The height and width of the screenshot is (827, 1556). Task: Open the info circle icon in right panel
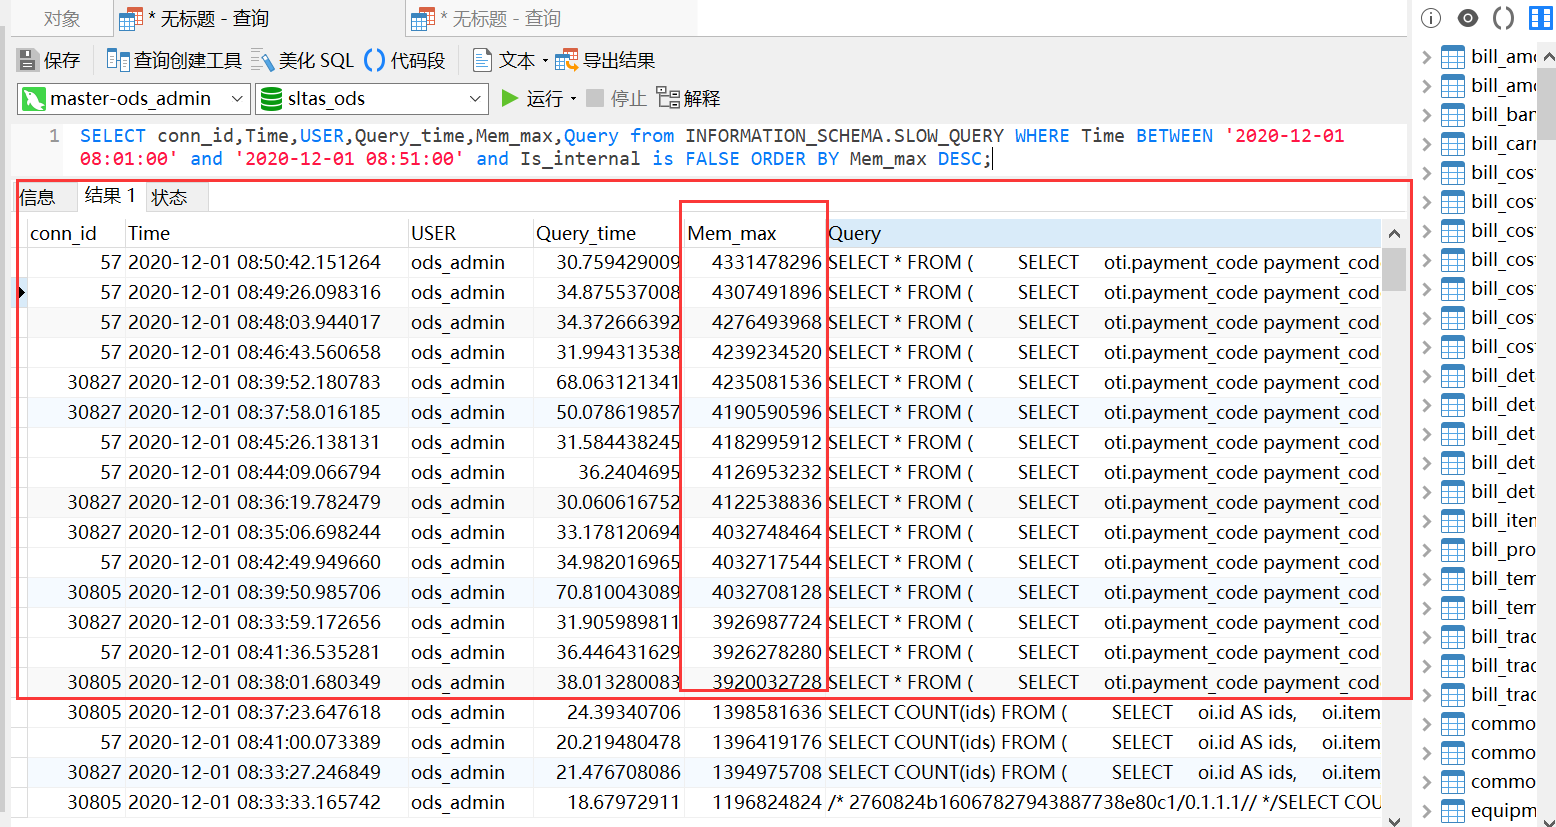tap(1431, 18)
